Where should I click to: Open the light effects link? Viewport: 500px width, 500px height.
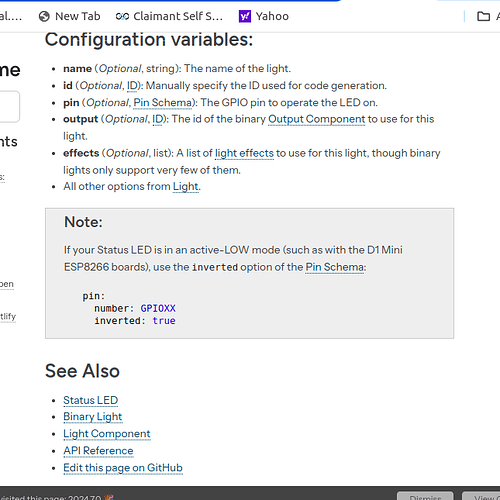coord(244,153)
